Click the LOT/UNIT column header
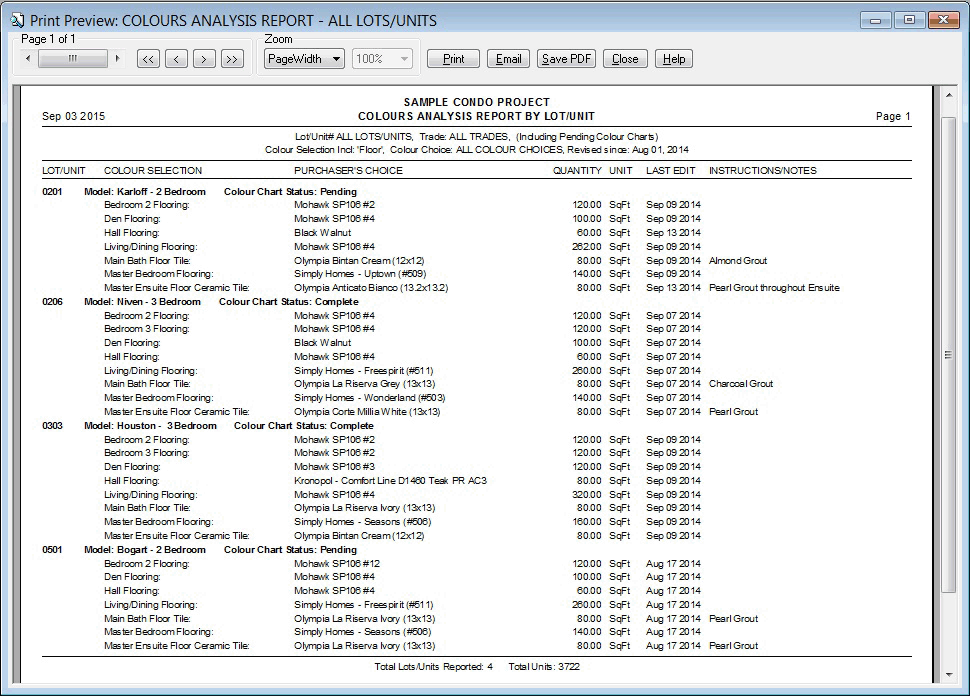The width and height of the screenshot is (970, 696). click(x=64, y=171)
